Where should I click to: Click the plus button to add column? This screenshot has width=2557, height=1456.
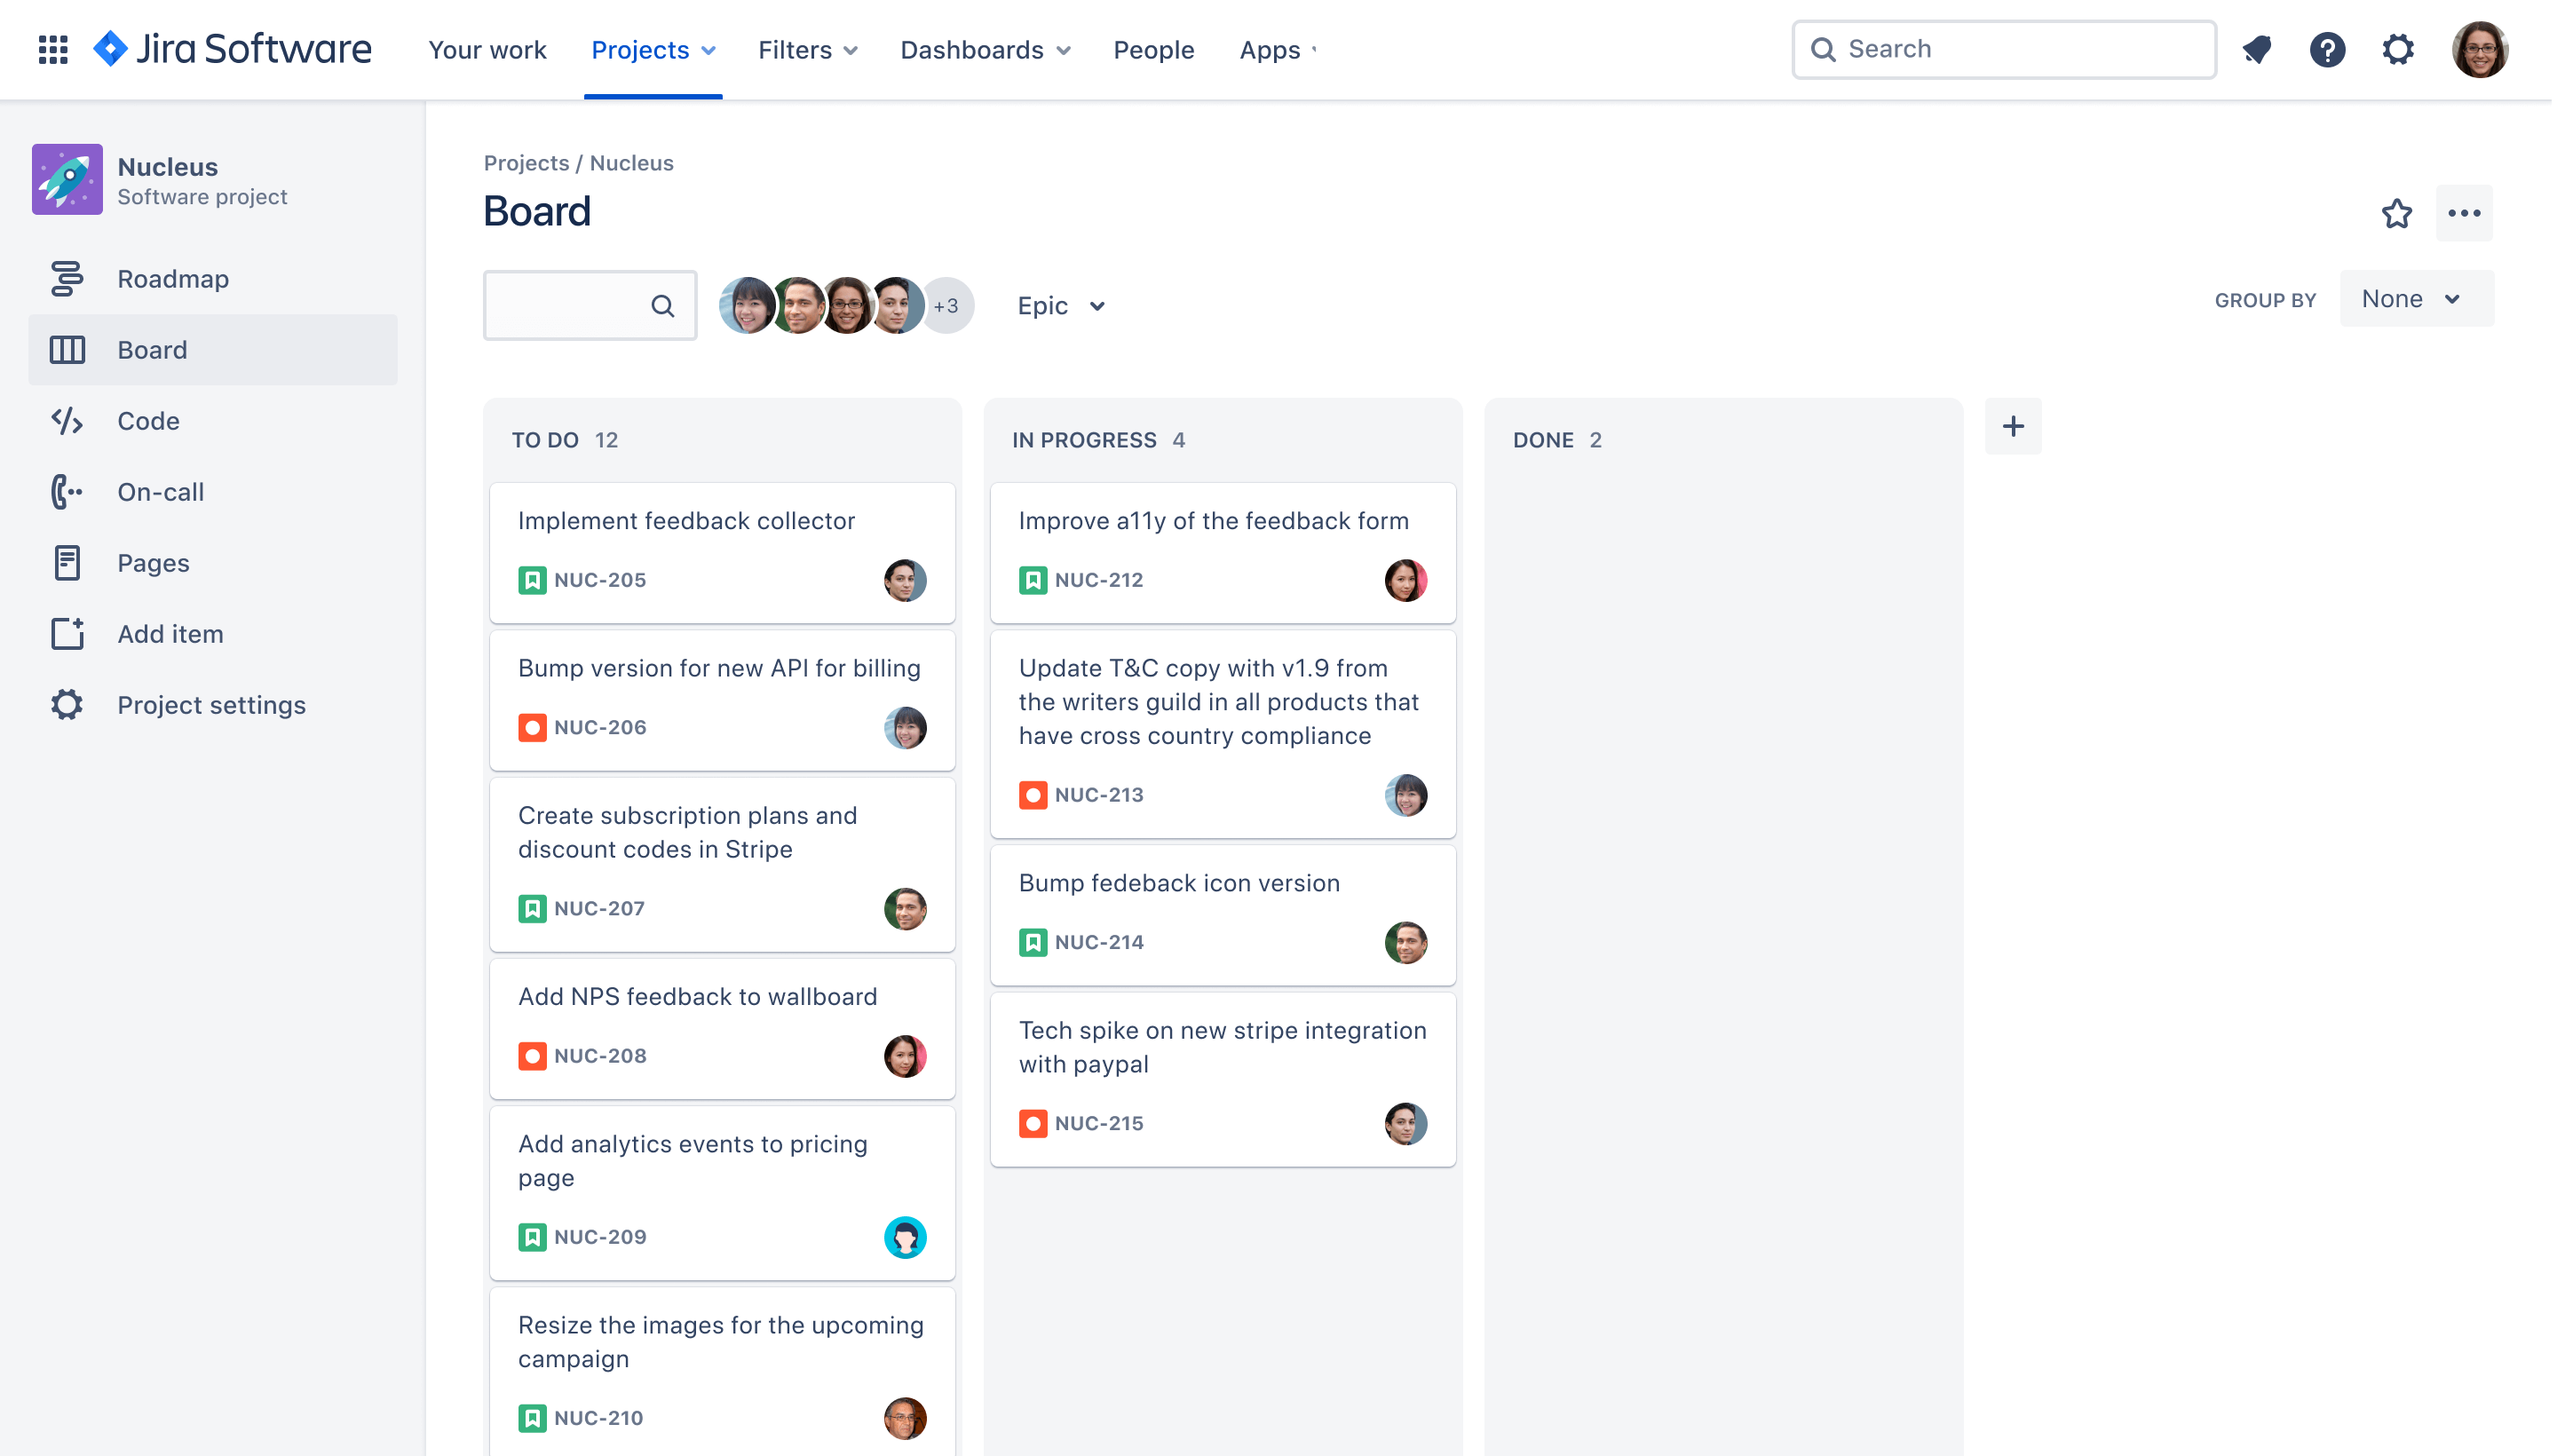(x=2013, y=427)
